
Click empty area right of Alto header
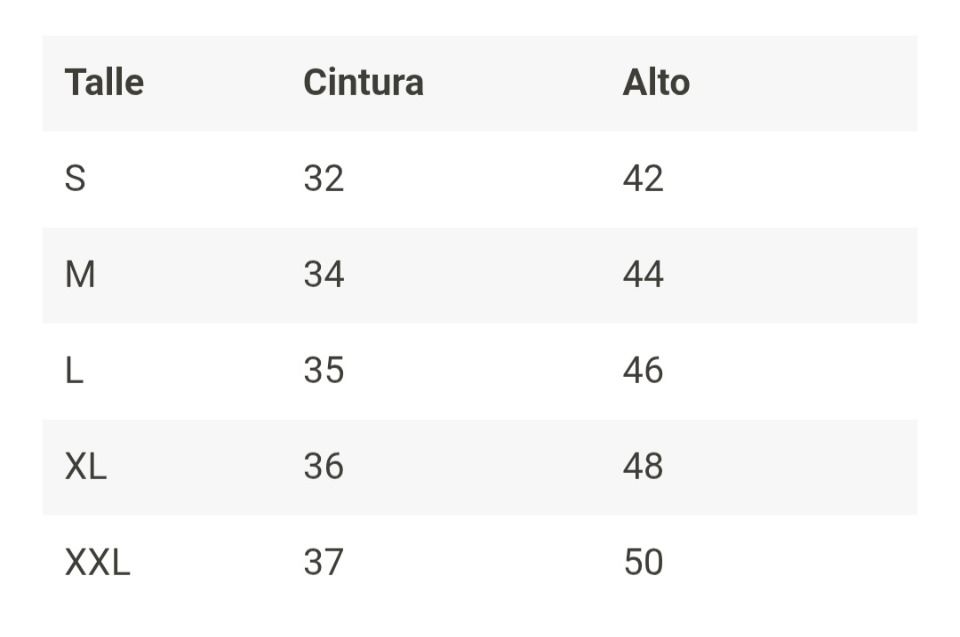[810, 82]
